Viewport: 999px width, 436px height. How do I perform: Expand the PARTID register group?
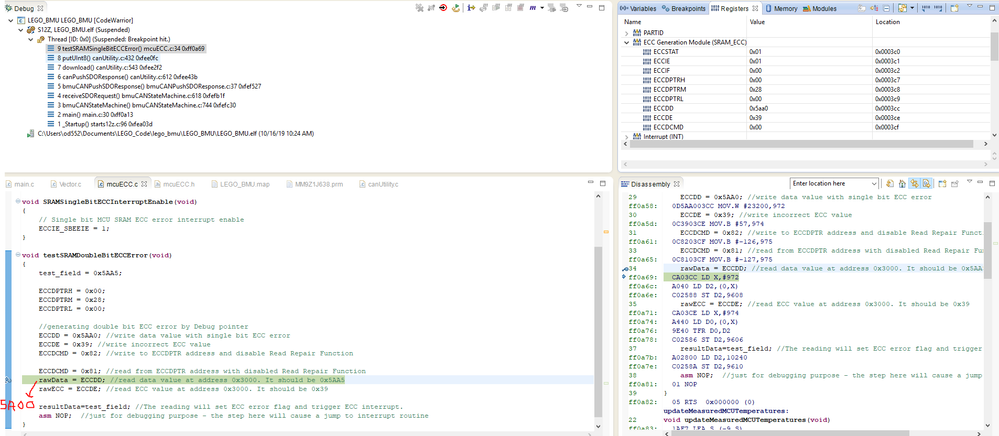pos(626,33)
